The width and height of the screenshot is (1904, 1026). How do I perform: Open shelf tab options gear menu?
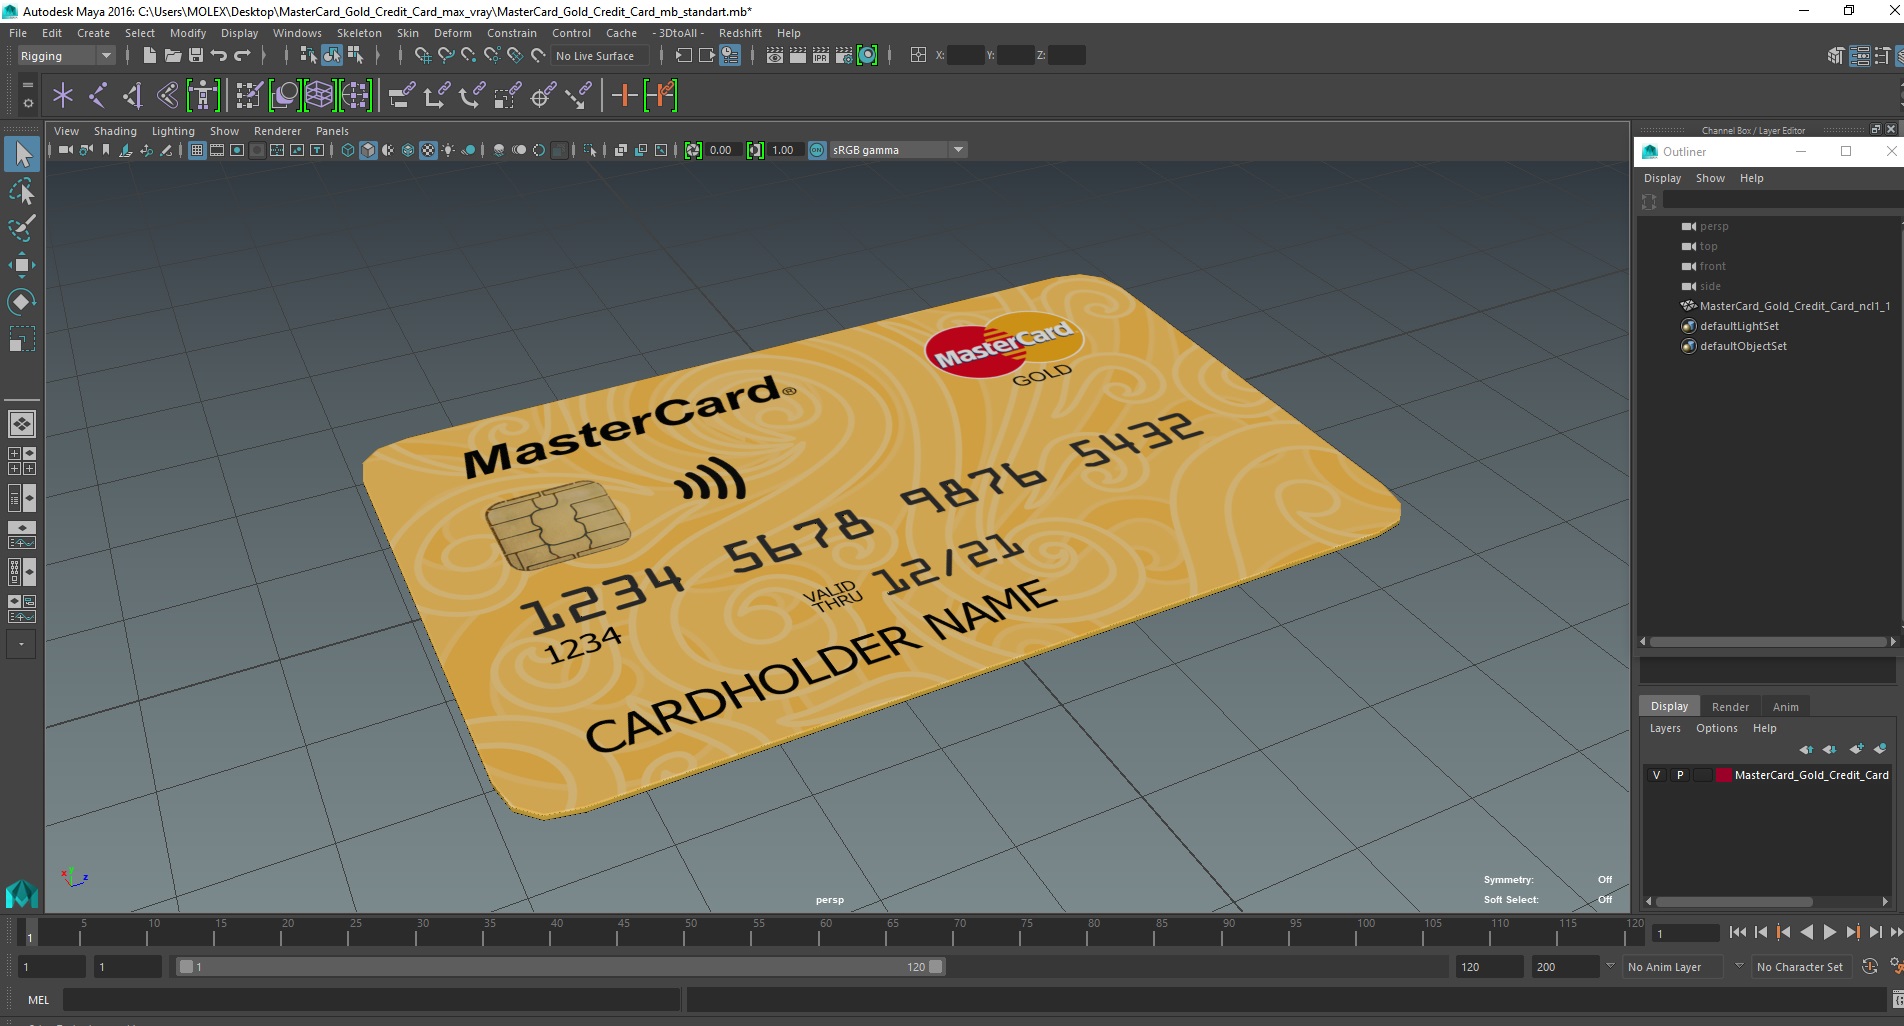coord(28,103)
